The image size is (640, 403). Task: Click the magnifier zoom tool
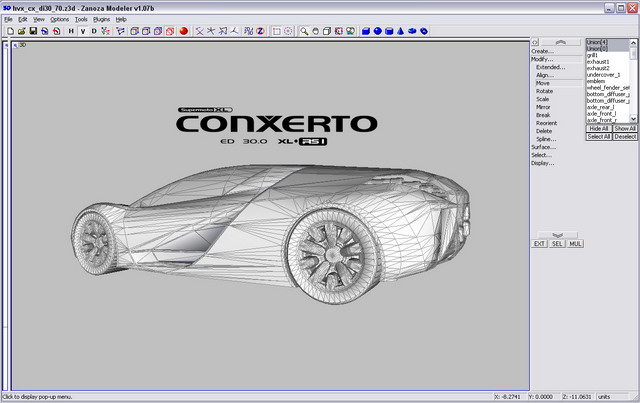(x=305, y=30)
